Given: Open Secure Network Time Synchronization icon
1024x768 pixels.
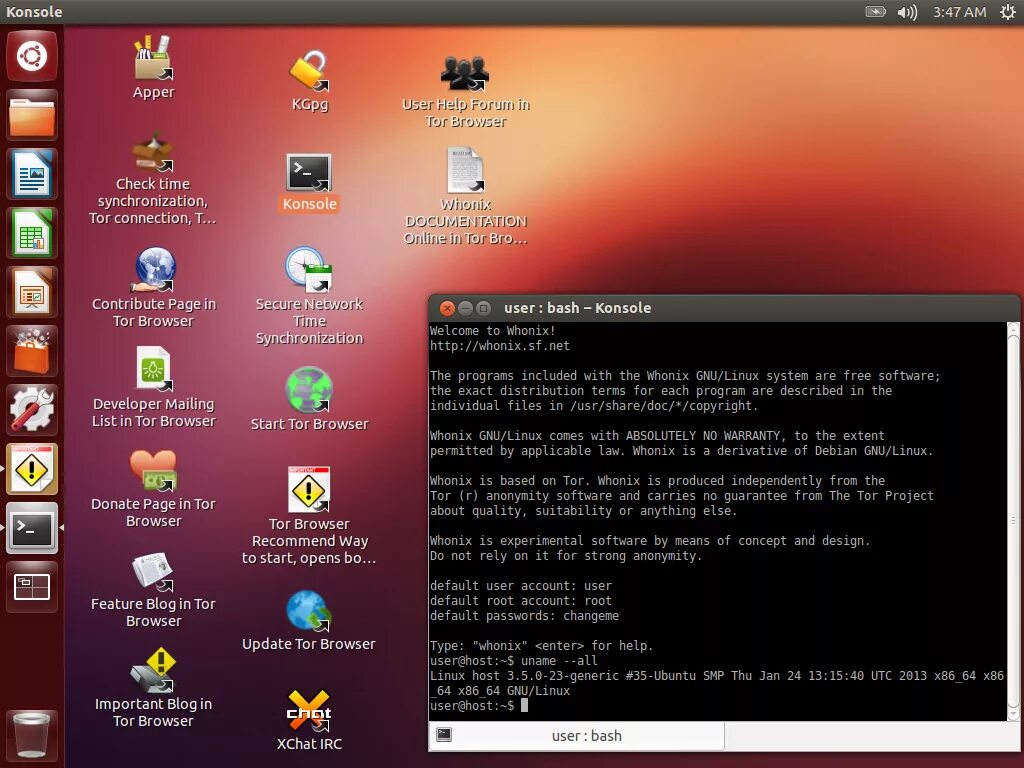Looking at the screenshot, I should 309,296.
